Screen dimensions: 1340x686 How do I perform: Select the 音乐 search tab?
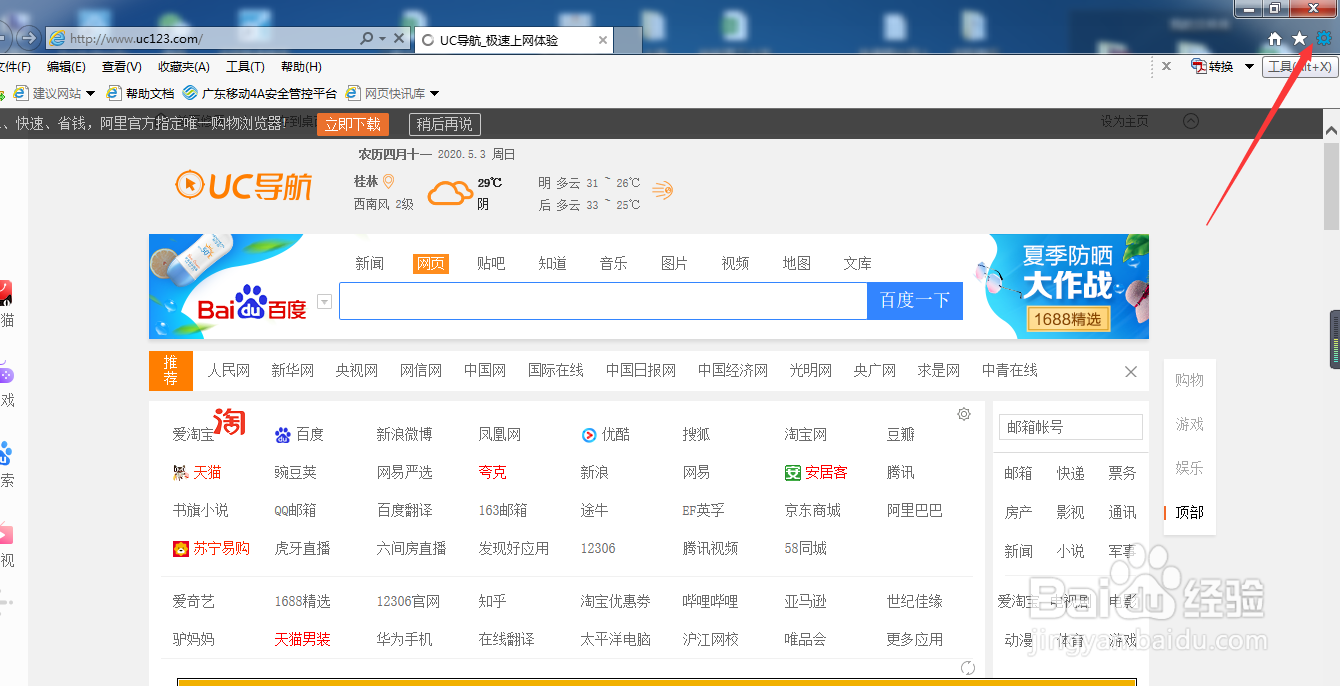[x=613, y=263]
